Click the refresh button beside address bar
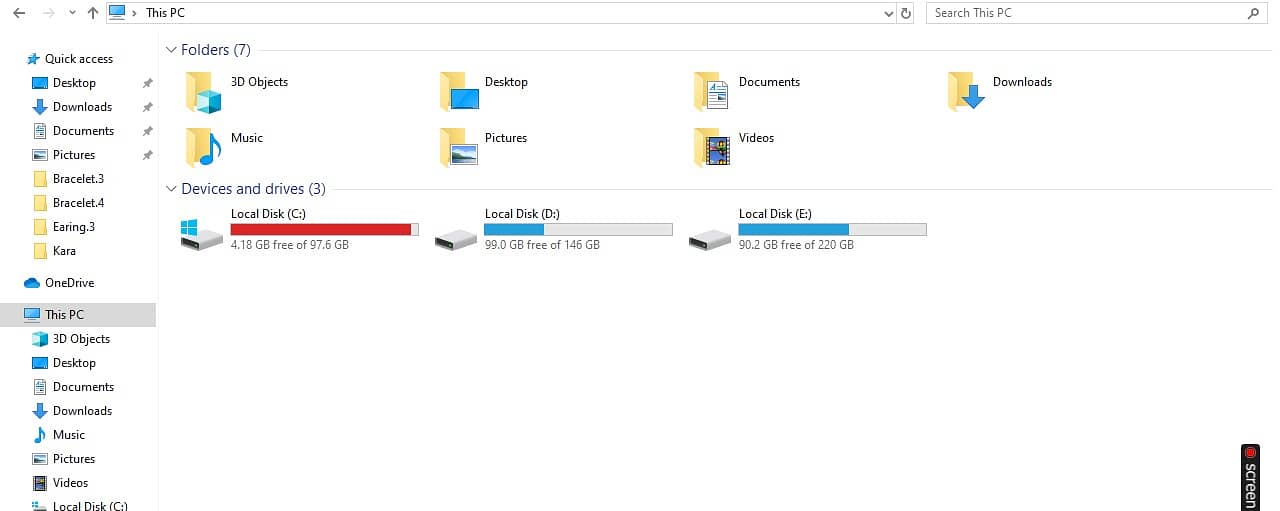 (906, 13)
